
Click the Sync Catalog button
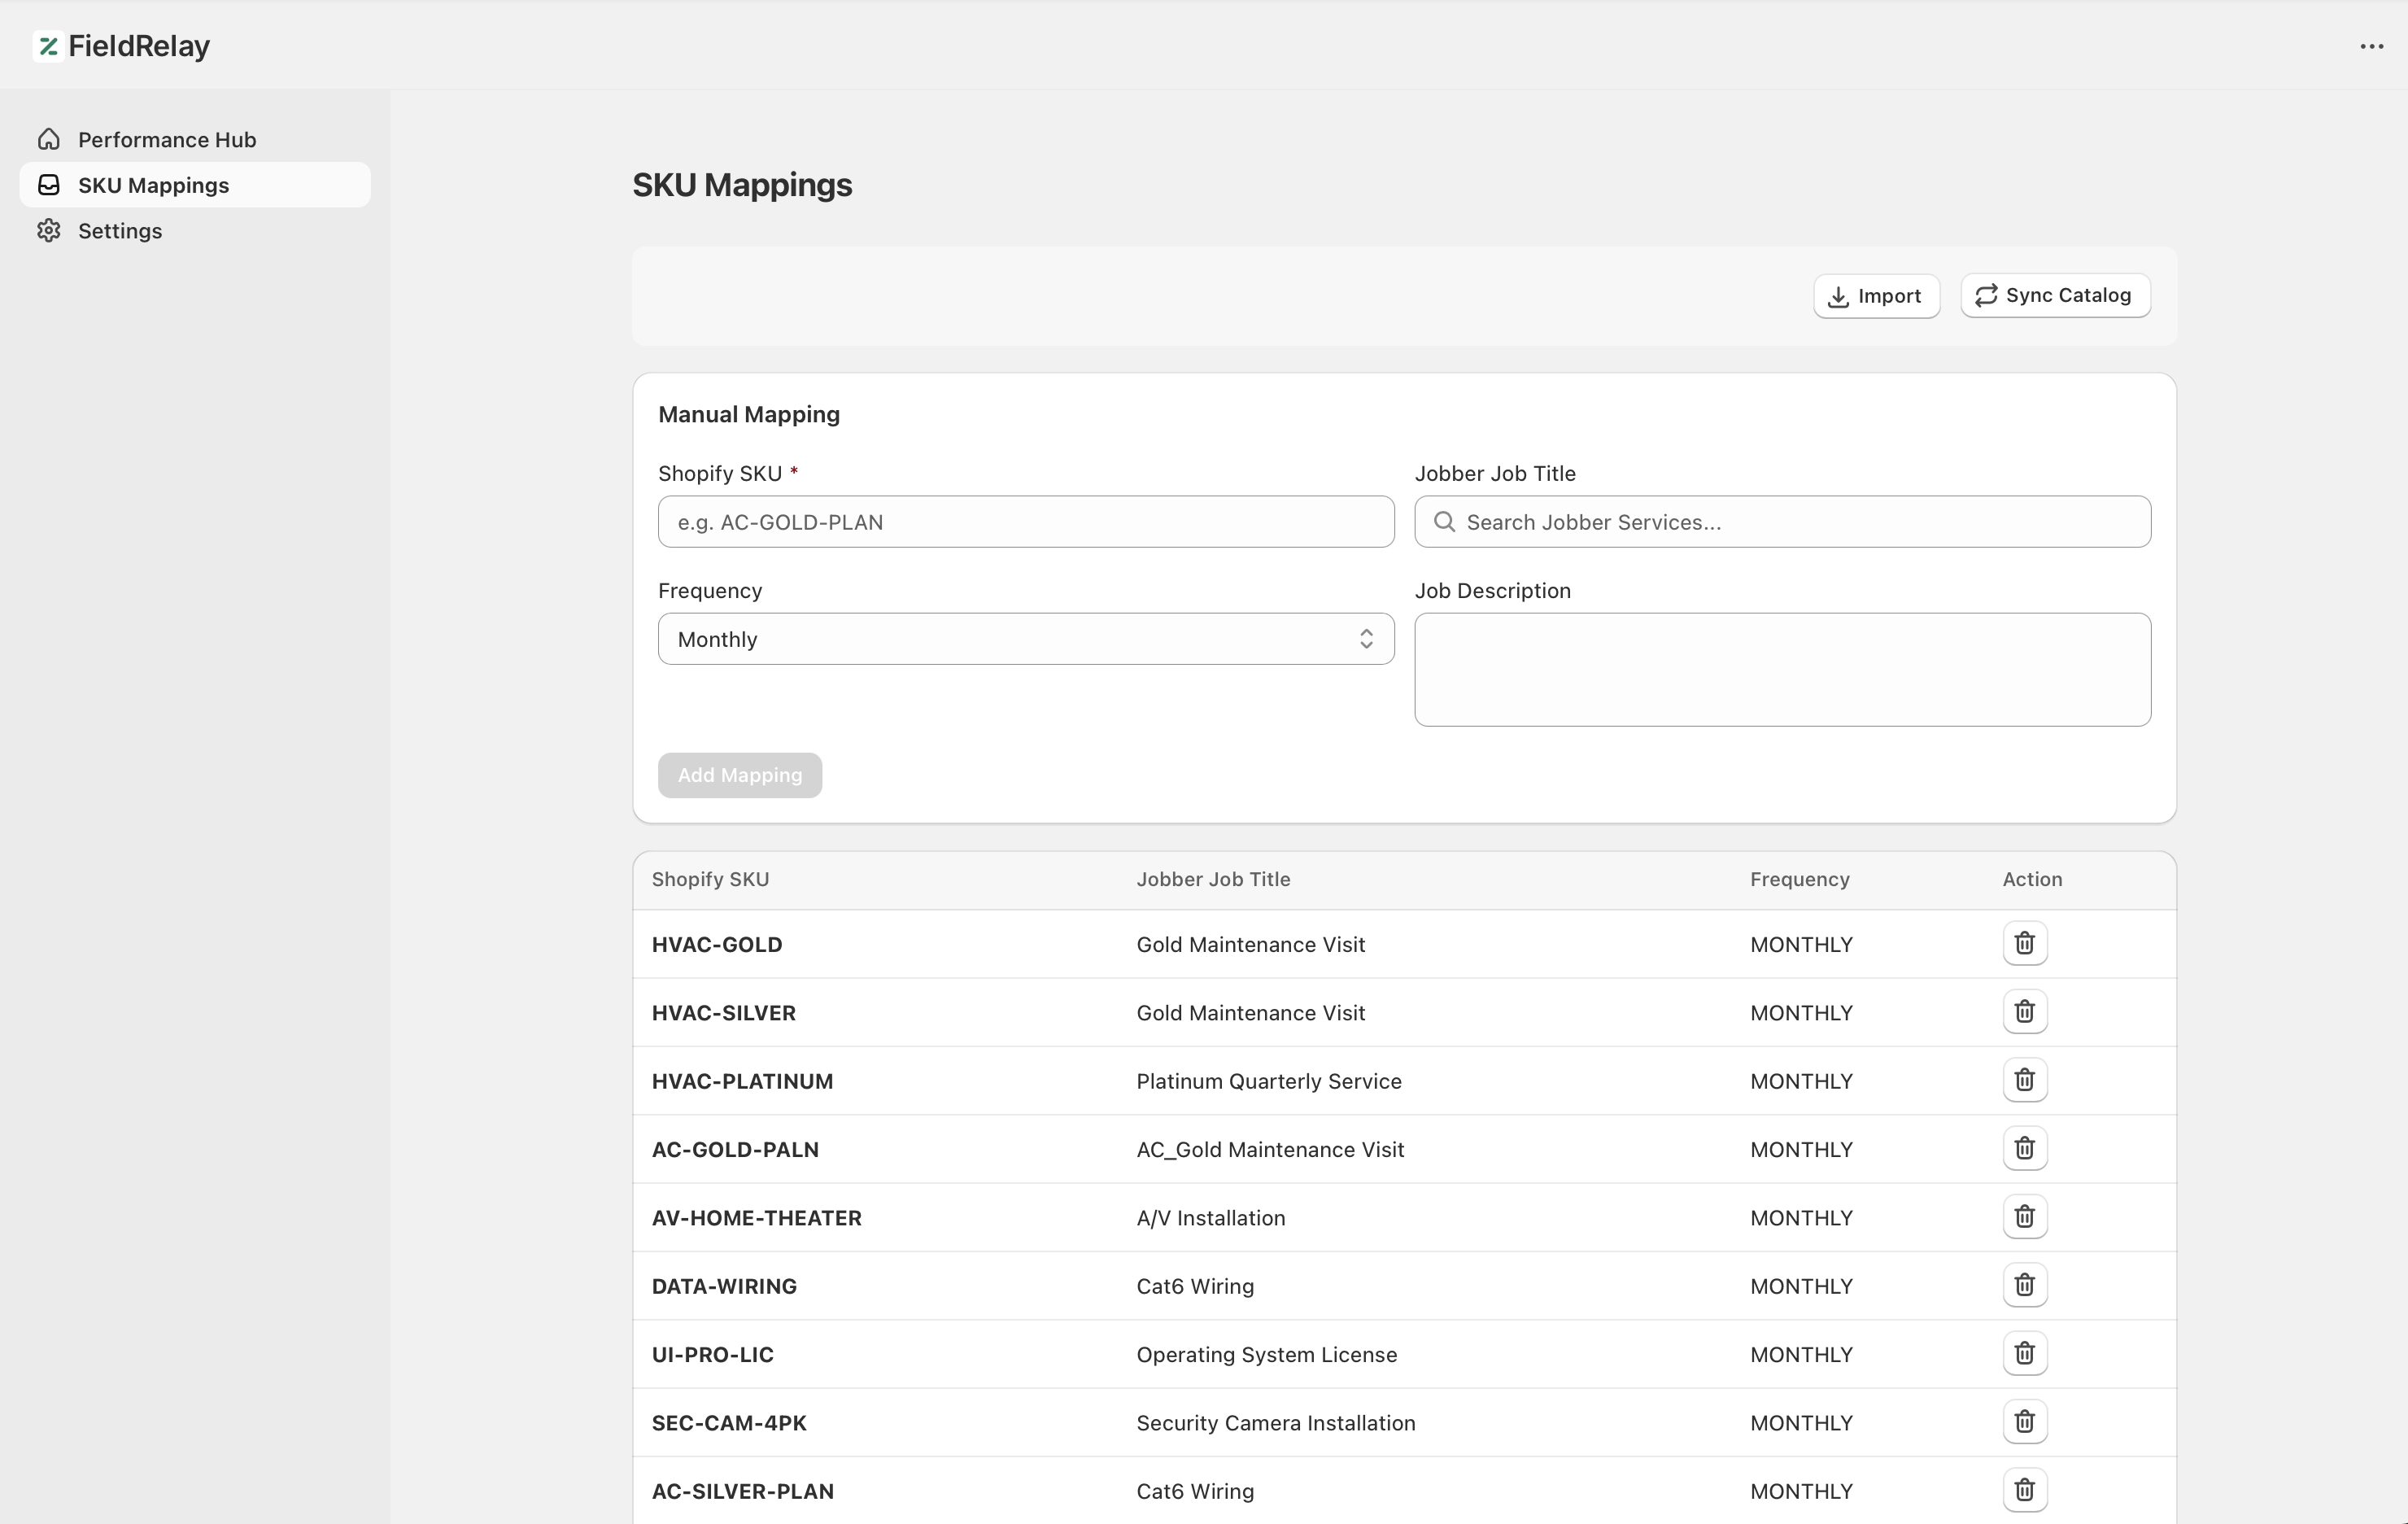(2055, 295)
